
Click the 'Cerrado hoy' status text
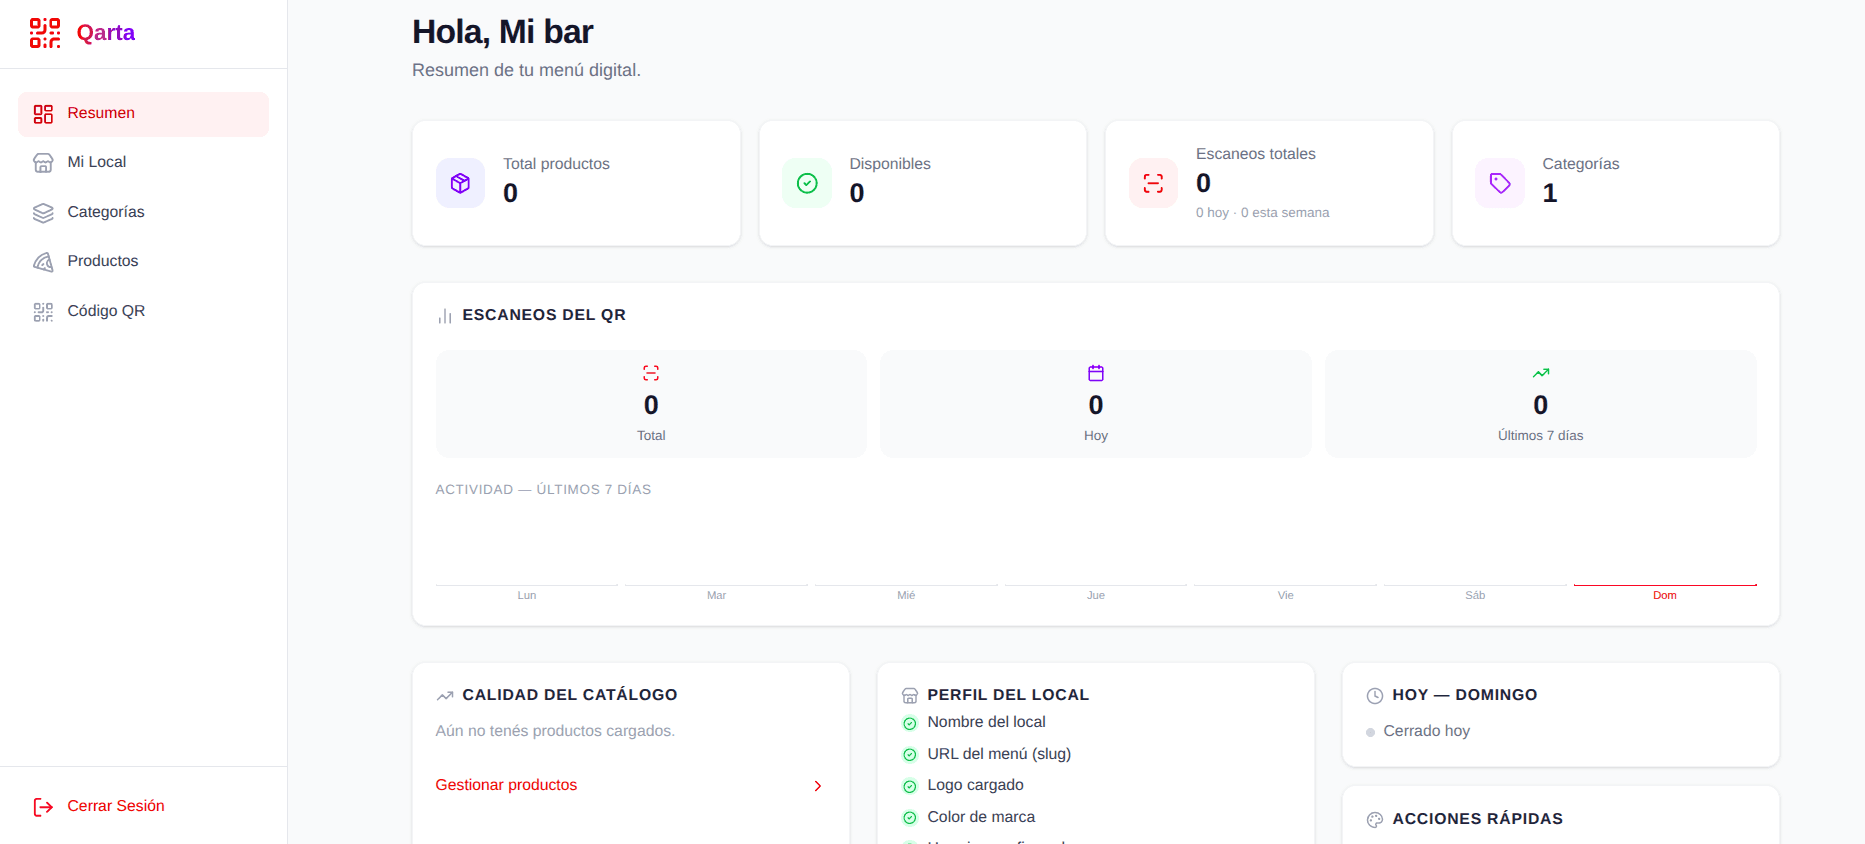click(x=1426, y=731)
